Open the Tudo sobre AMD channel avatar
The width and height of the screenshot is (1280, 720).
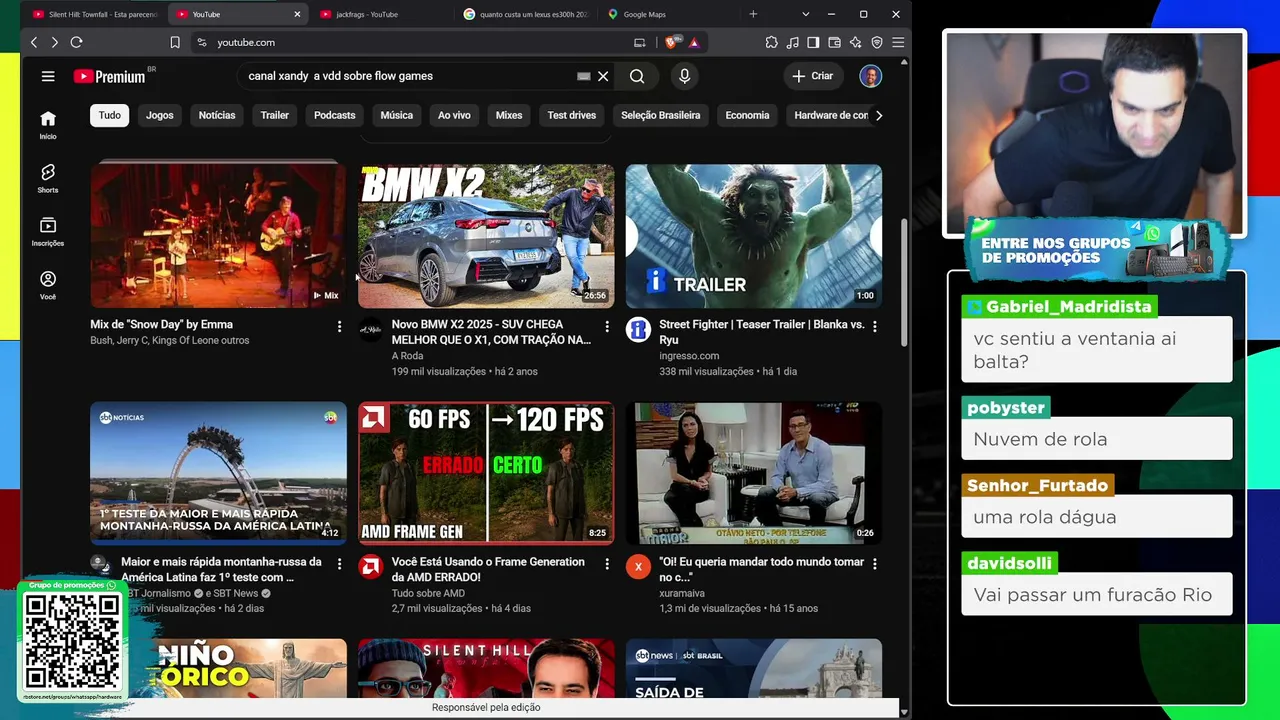coord(370,567)
